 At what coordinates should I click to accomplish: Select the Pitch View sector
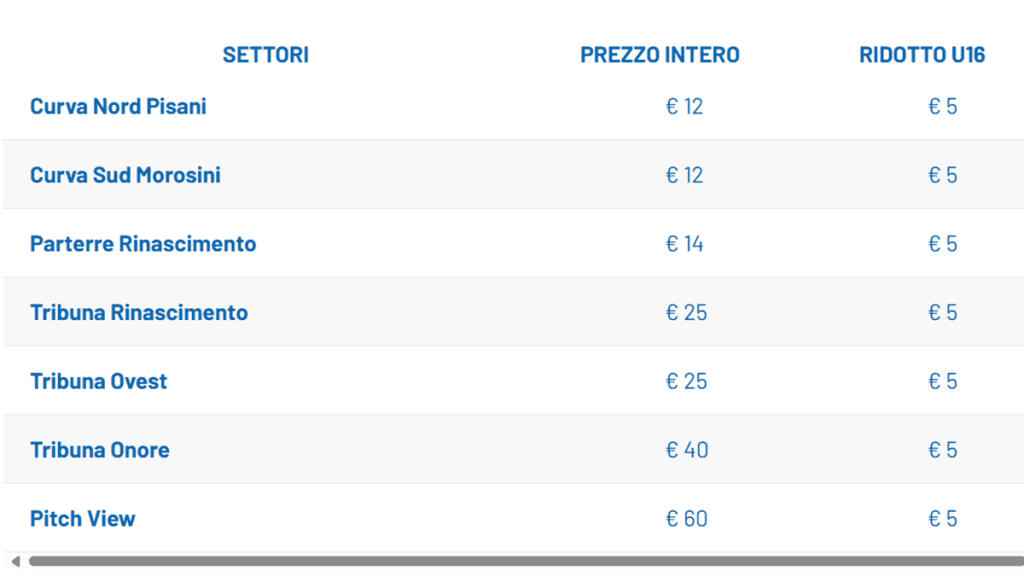tap(82, 518)
